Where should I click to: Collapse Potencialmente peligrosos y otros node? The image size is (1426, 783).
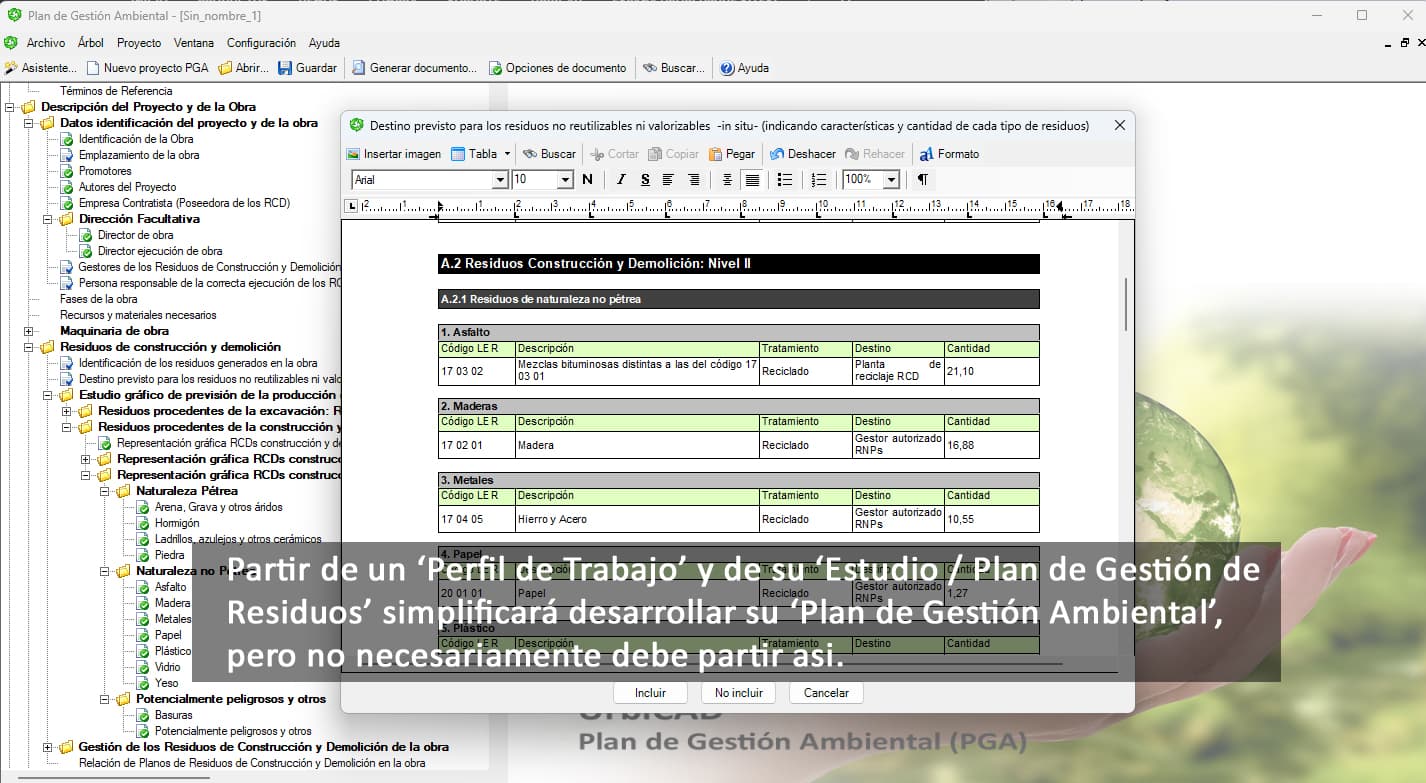click(x=105, y=699)
